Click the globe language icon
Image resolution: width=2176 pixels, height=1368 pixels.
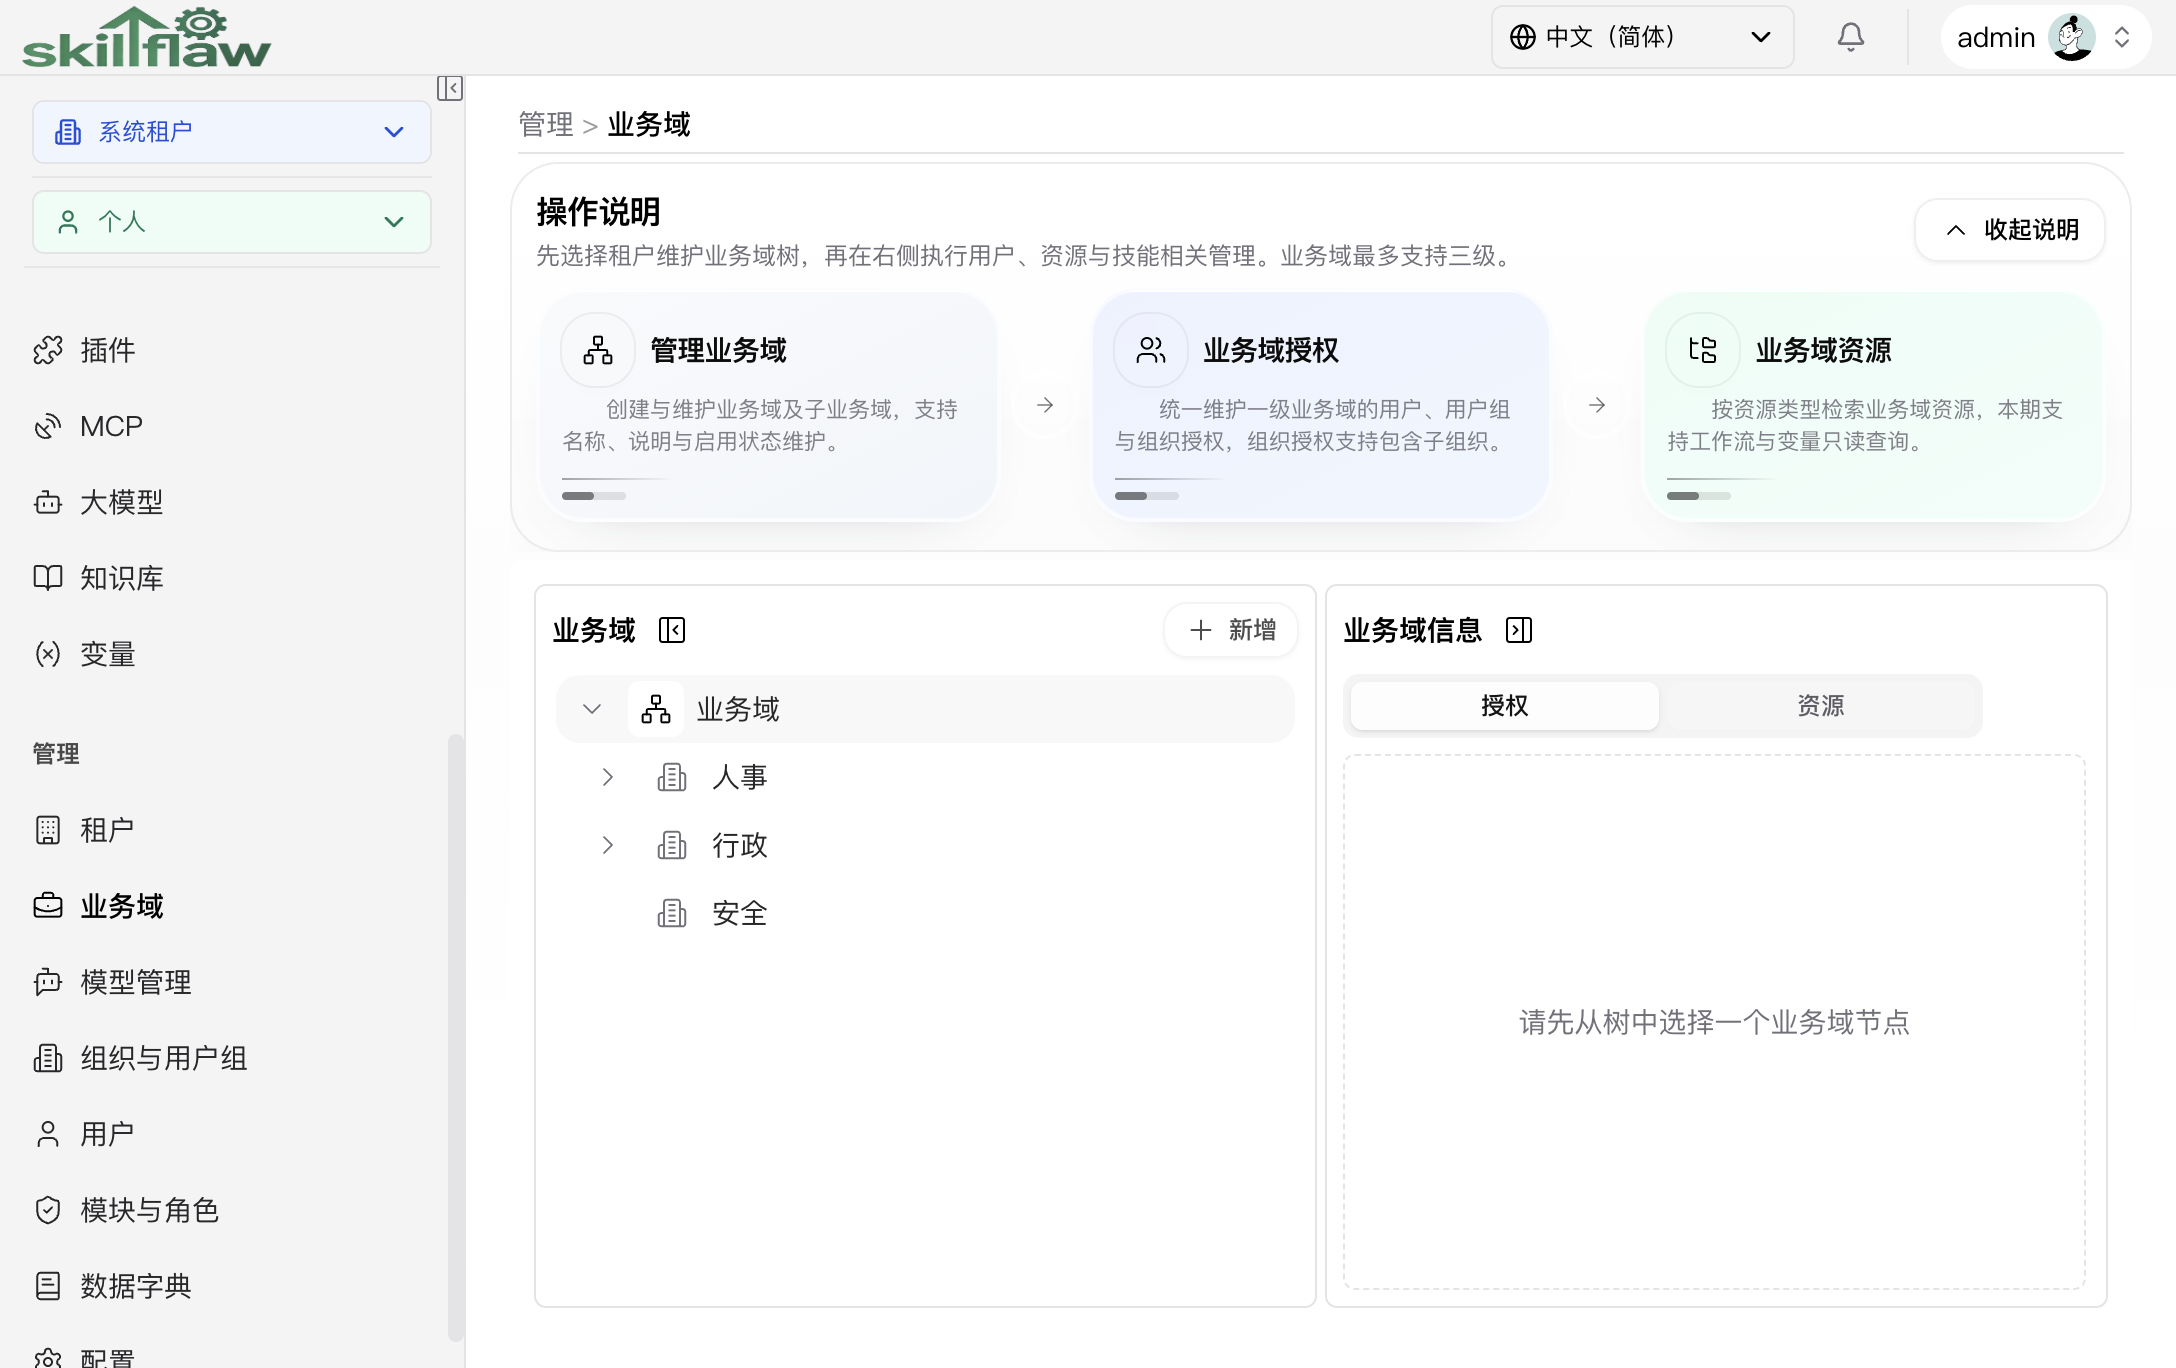coord(1523,37)
